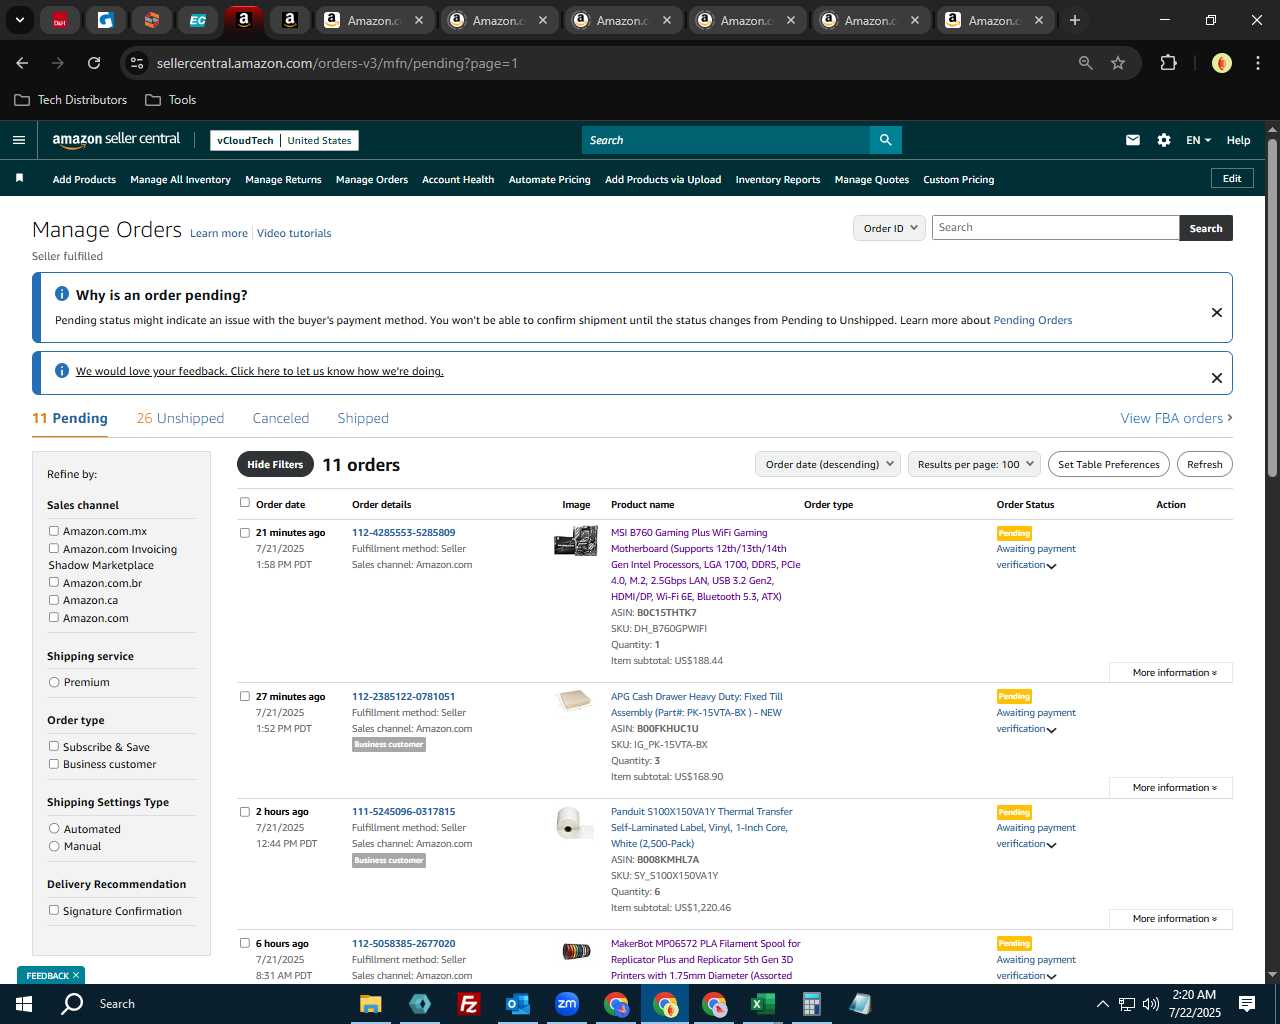
Task: Click the Refresh orders button
Action: point(1205,464)
